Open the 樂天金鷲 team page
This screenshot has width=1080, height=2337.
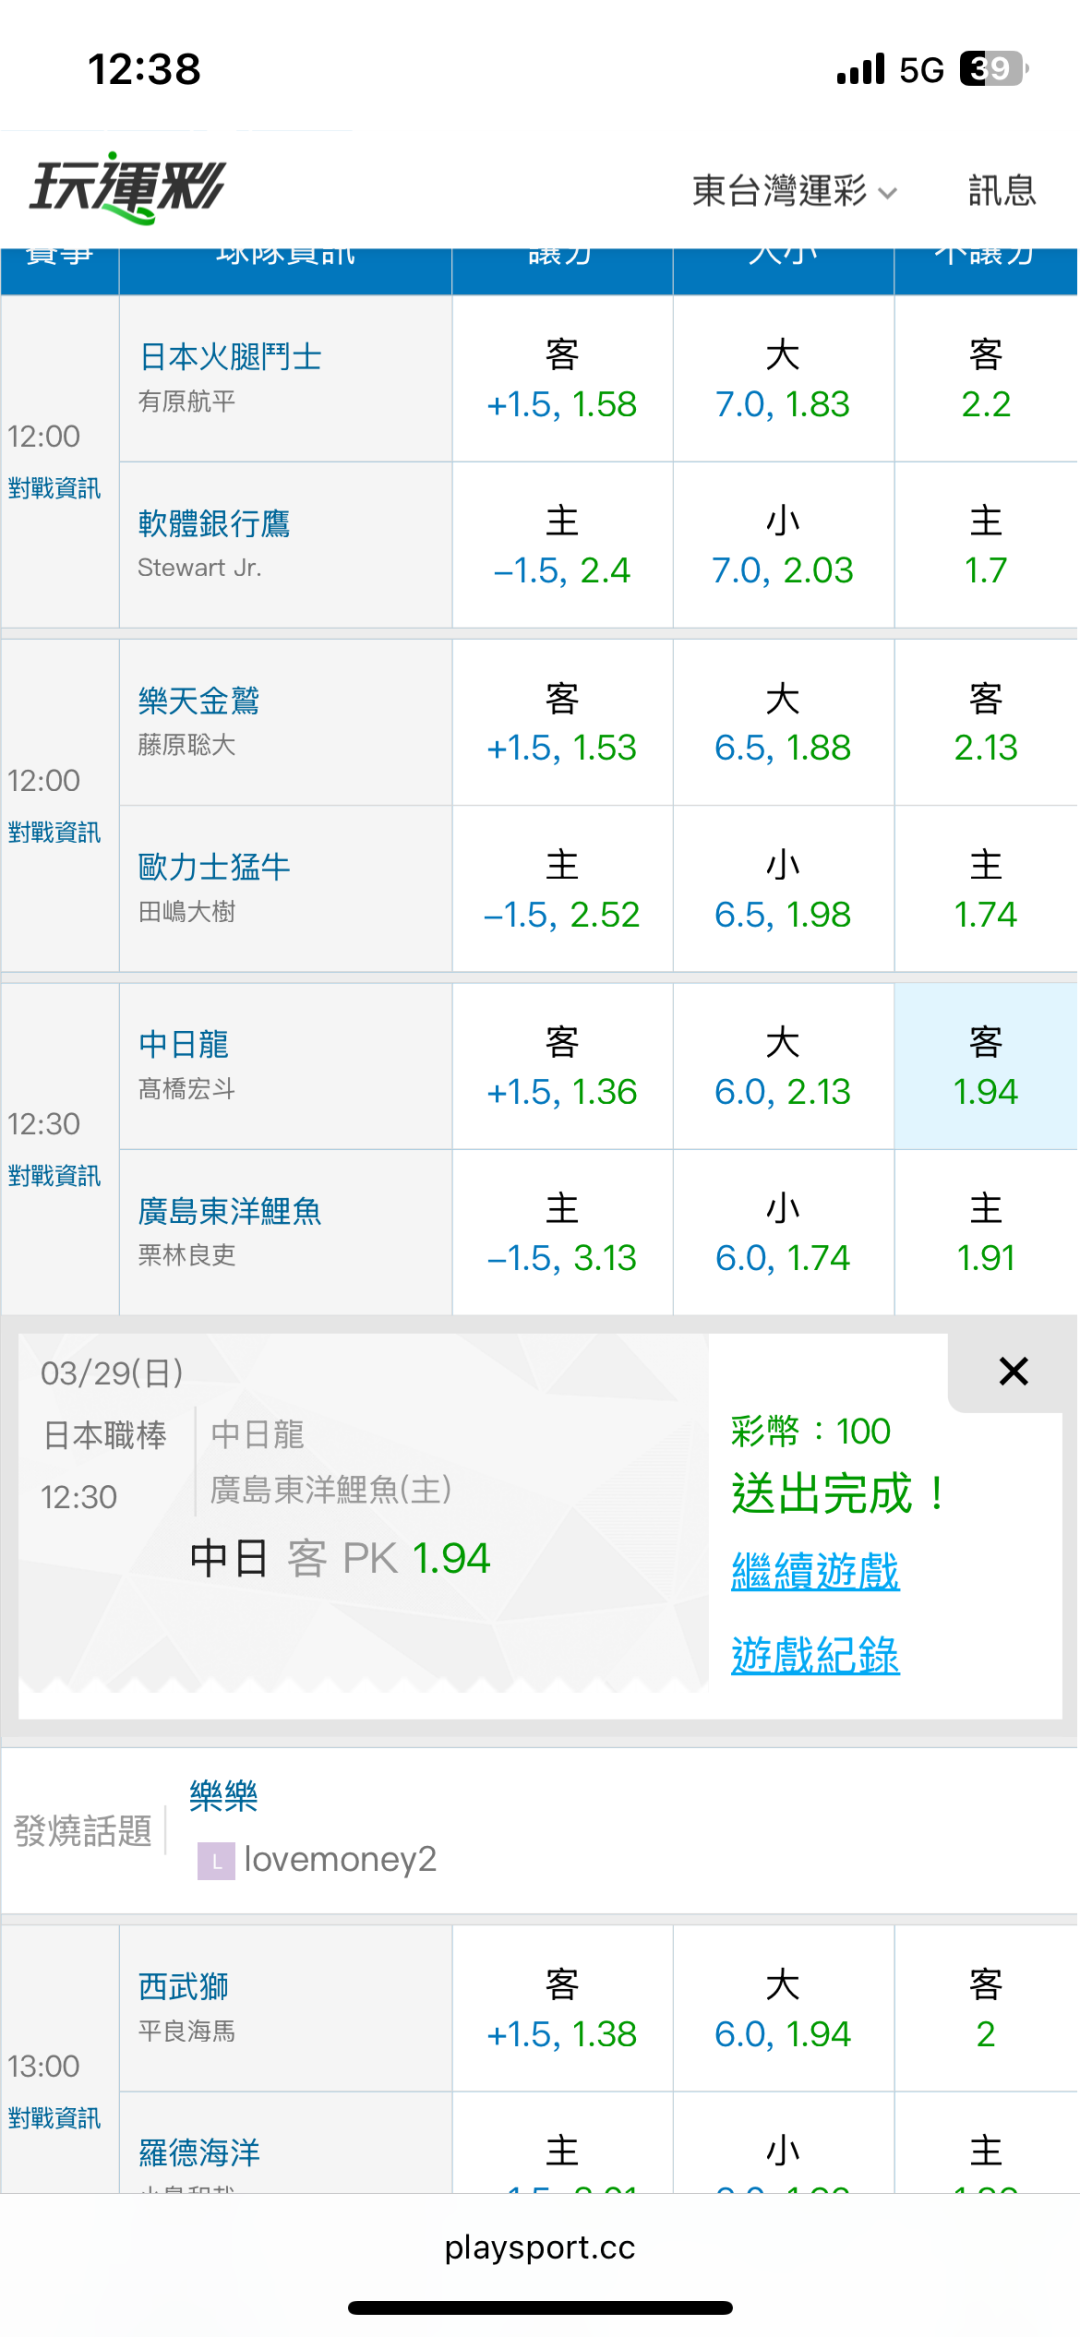click(x=198, y=701)
